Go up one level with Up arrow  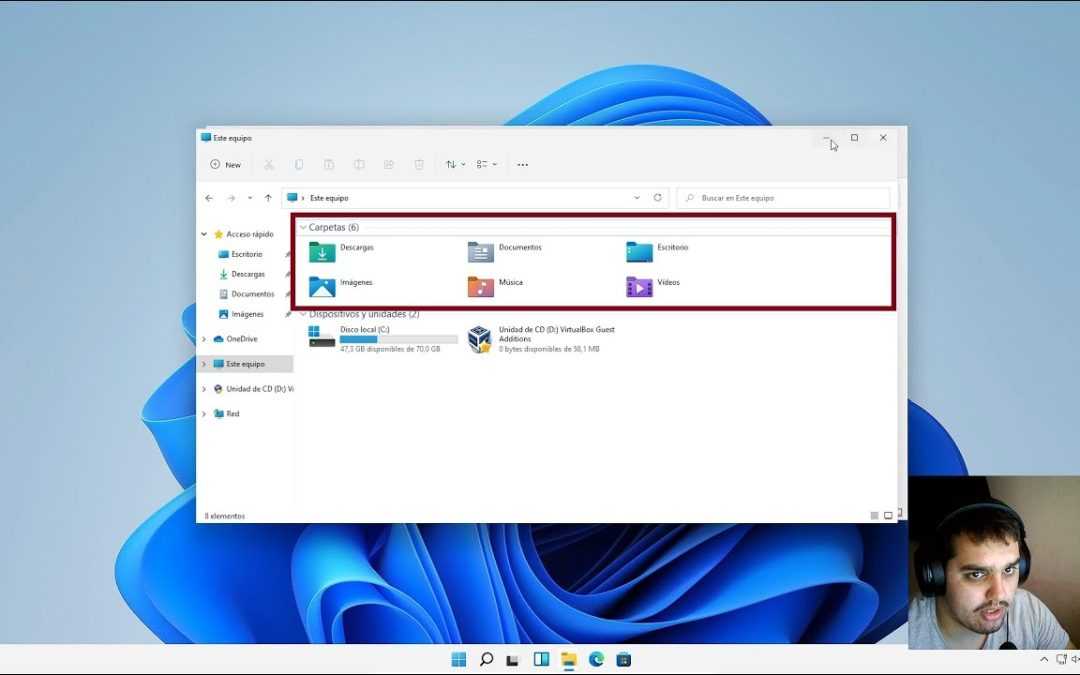(x=268, y=198)
